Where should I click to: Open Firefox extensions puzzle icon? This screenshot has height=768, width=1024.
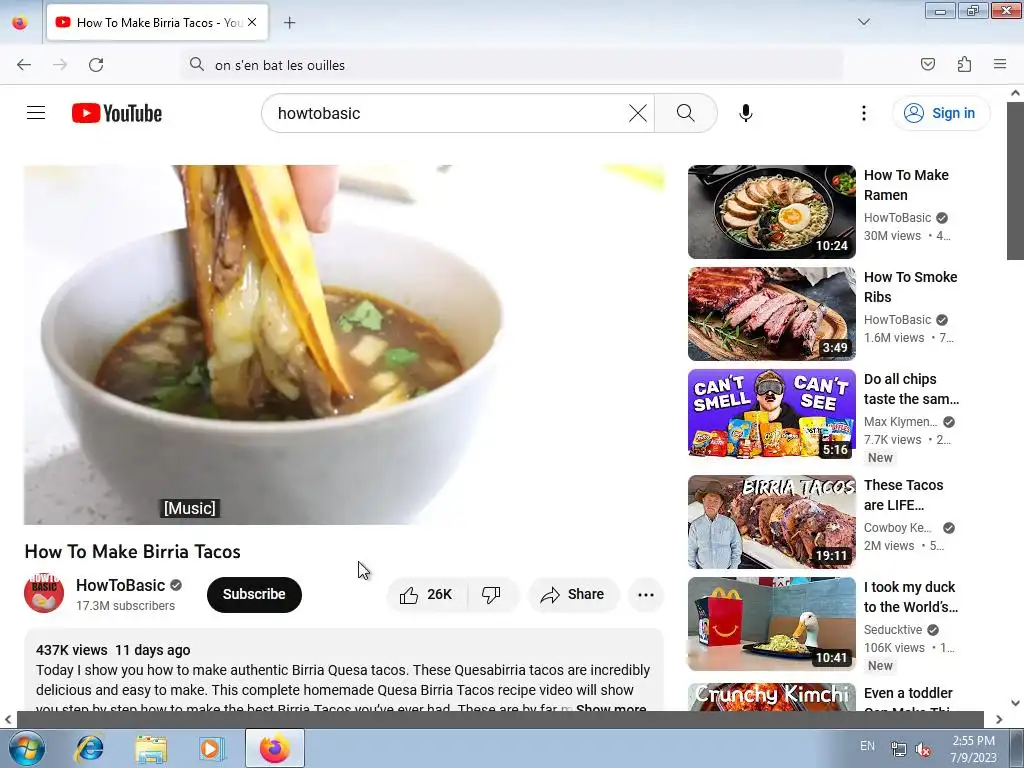[964, 64]
